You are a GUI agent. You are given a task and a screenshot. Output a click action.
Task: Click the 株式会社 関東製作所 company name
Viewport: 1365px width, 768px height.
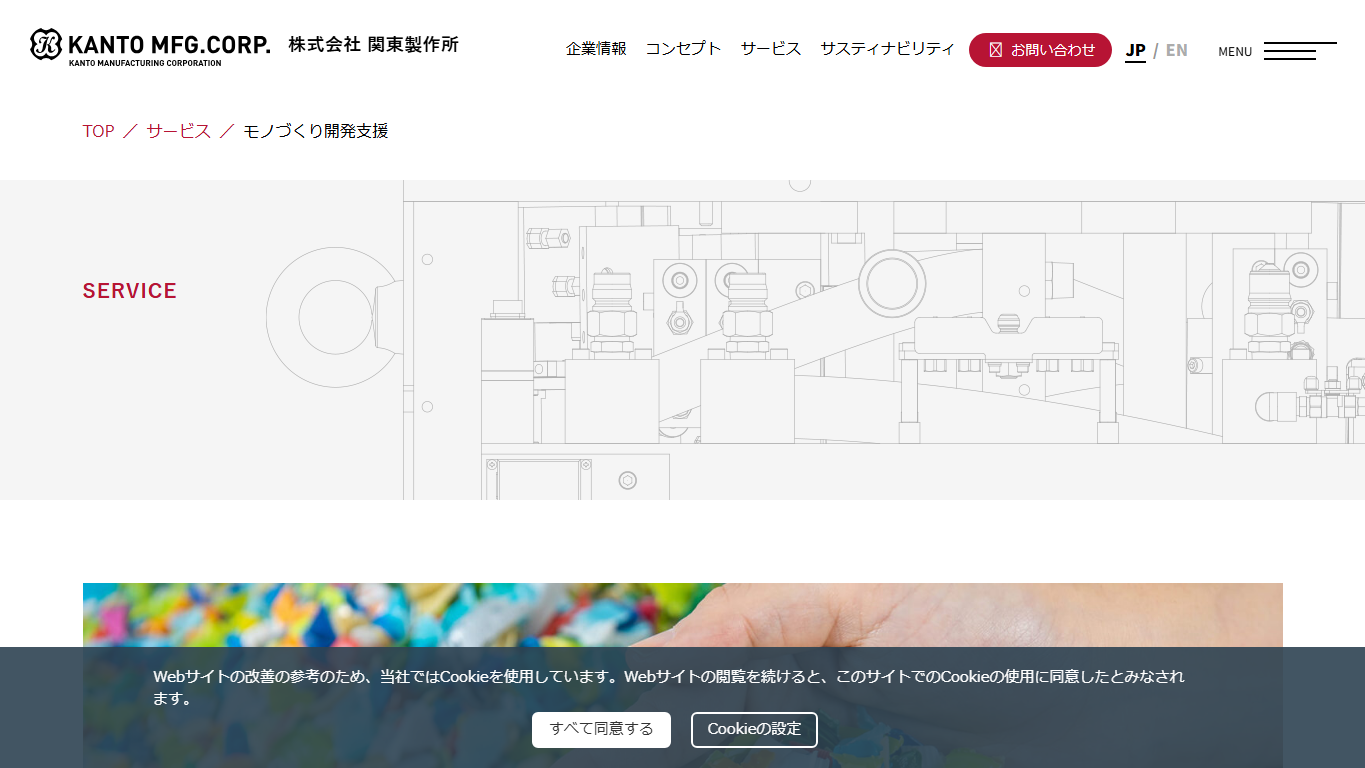pyautogui.click(x=374, y=45)
